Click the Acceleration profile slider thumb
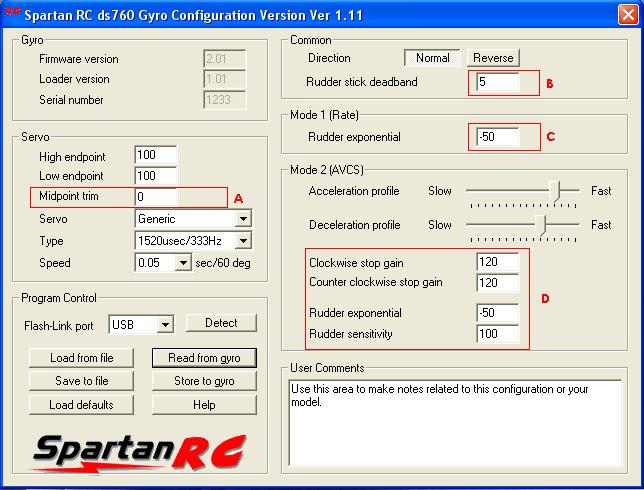 pos(555,191)
